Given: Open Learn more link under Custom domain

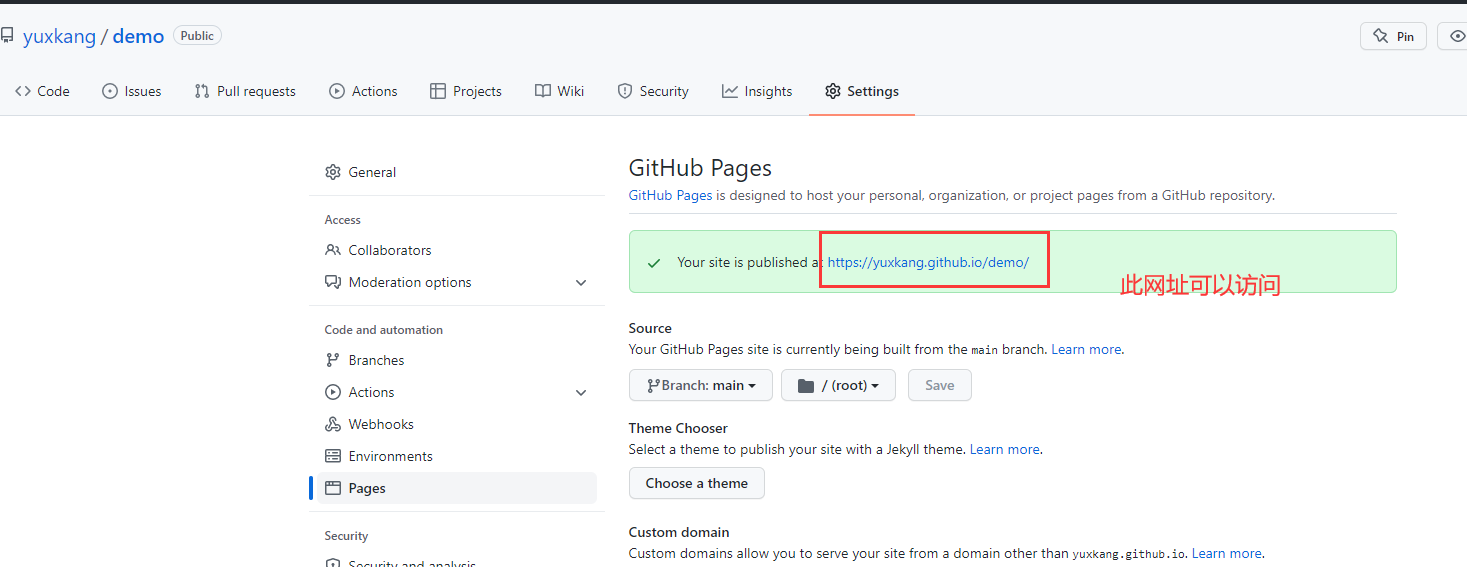Looking at the screenshot, I should (x=1227, y=553).
